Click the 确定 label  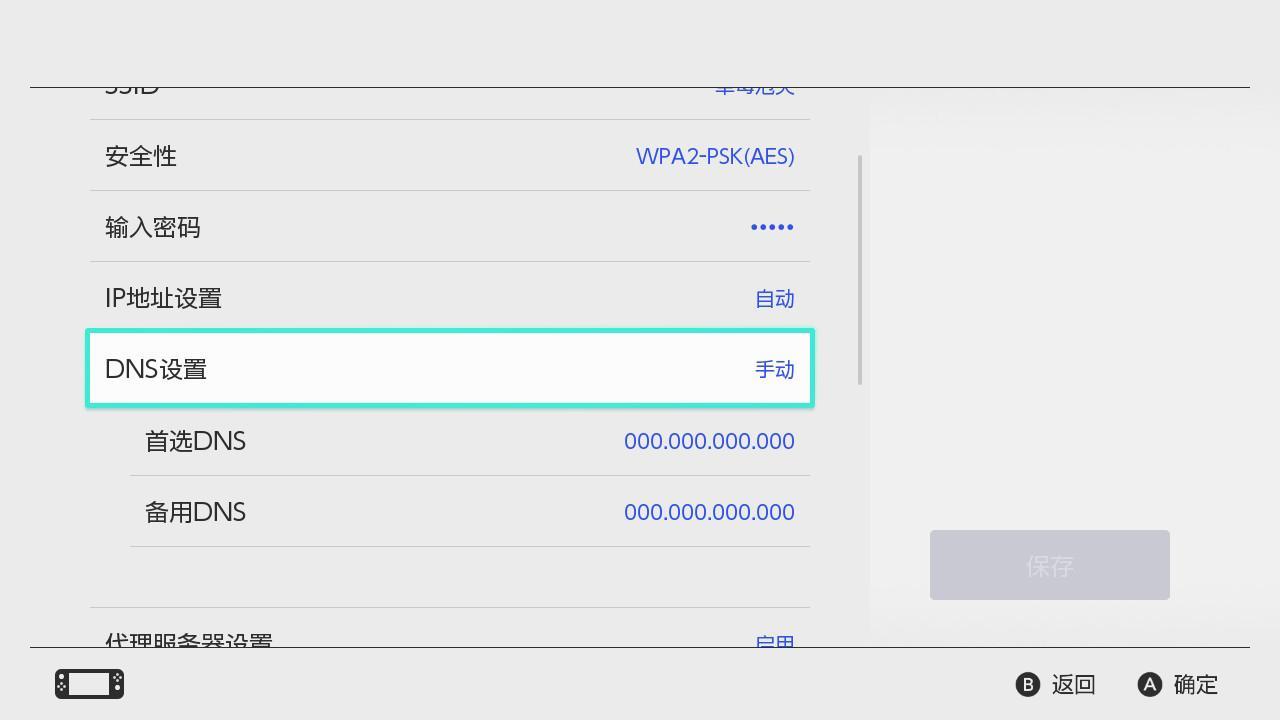coord(1195,685)
